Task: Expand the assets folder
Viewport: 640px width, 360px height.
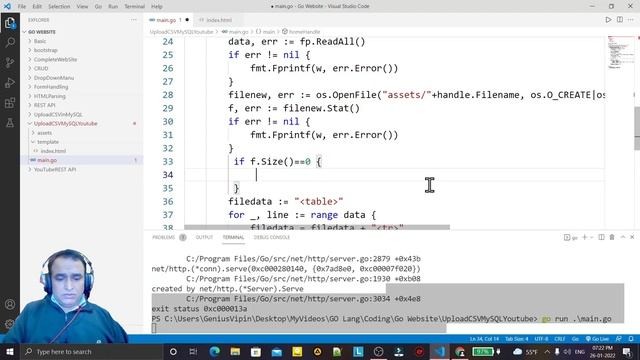Action: click(x=44, y=133)
